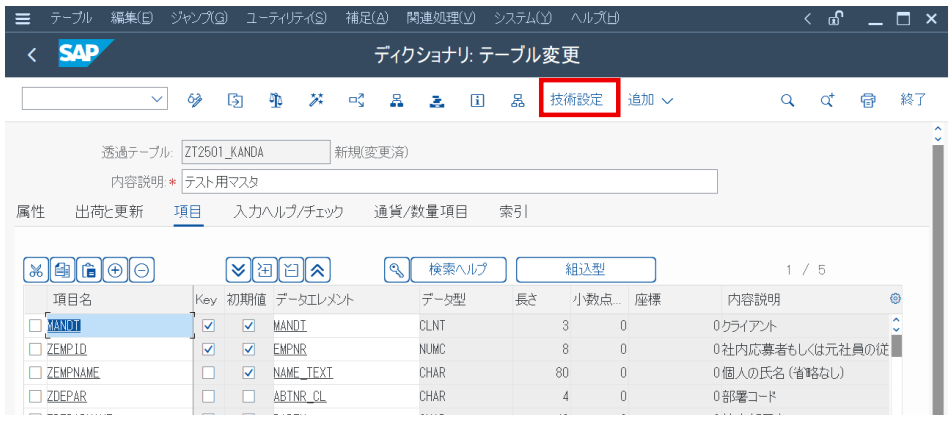Open the ABTNR_CL data element link

click(x=300, y=396)
